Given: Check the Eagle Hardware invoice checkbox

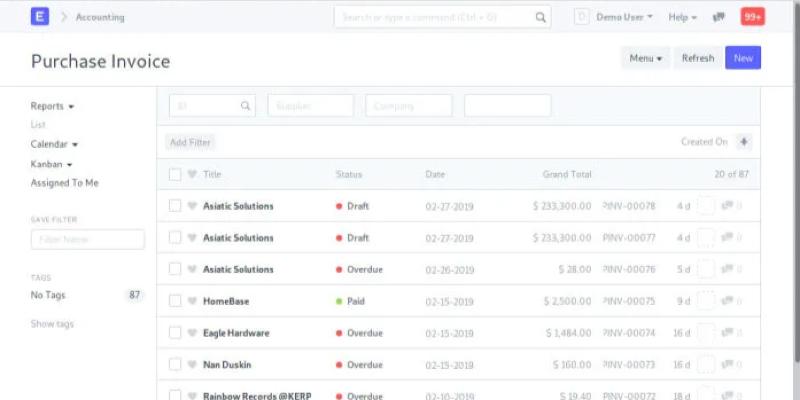Looking at the screenshot, I should (x=175, y=333).
